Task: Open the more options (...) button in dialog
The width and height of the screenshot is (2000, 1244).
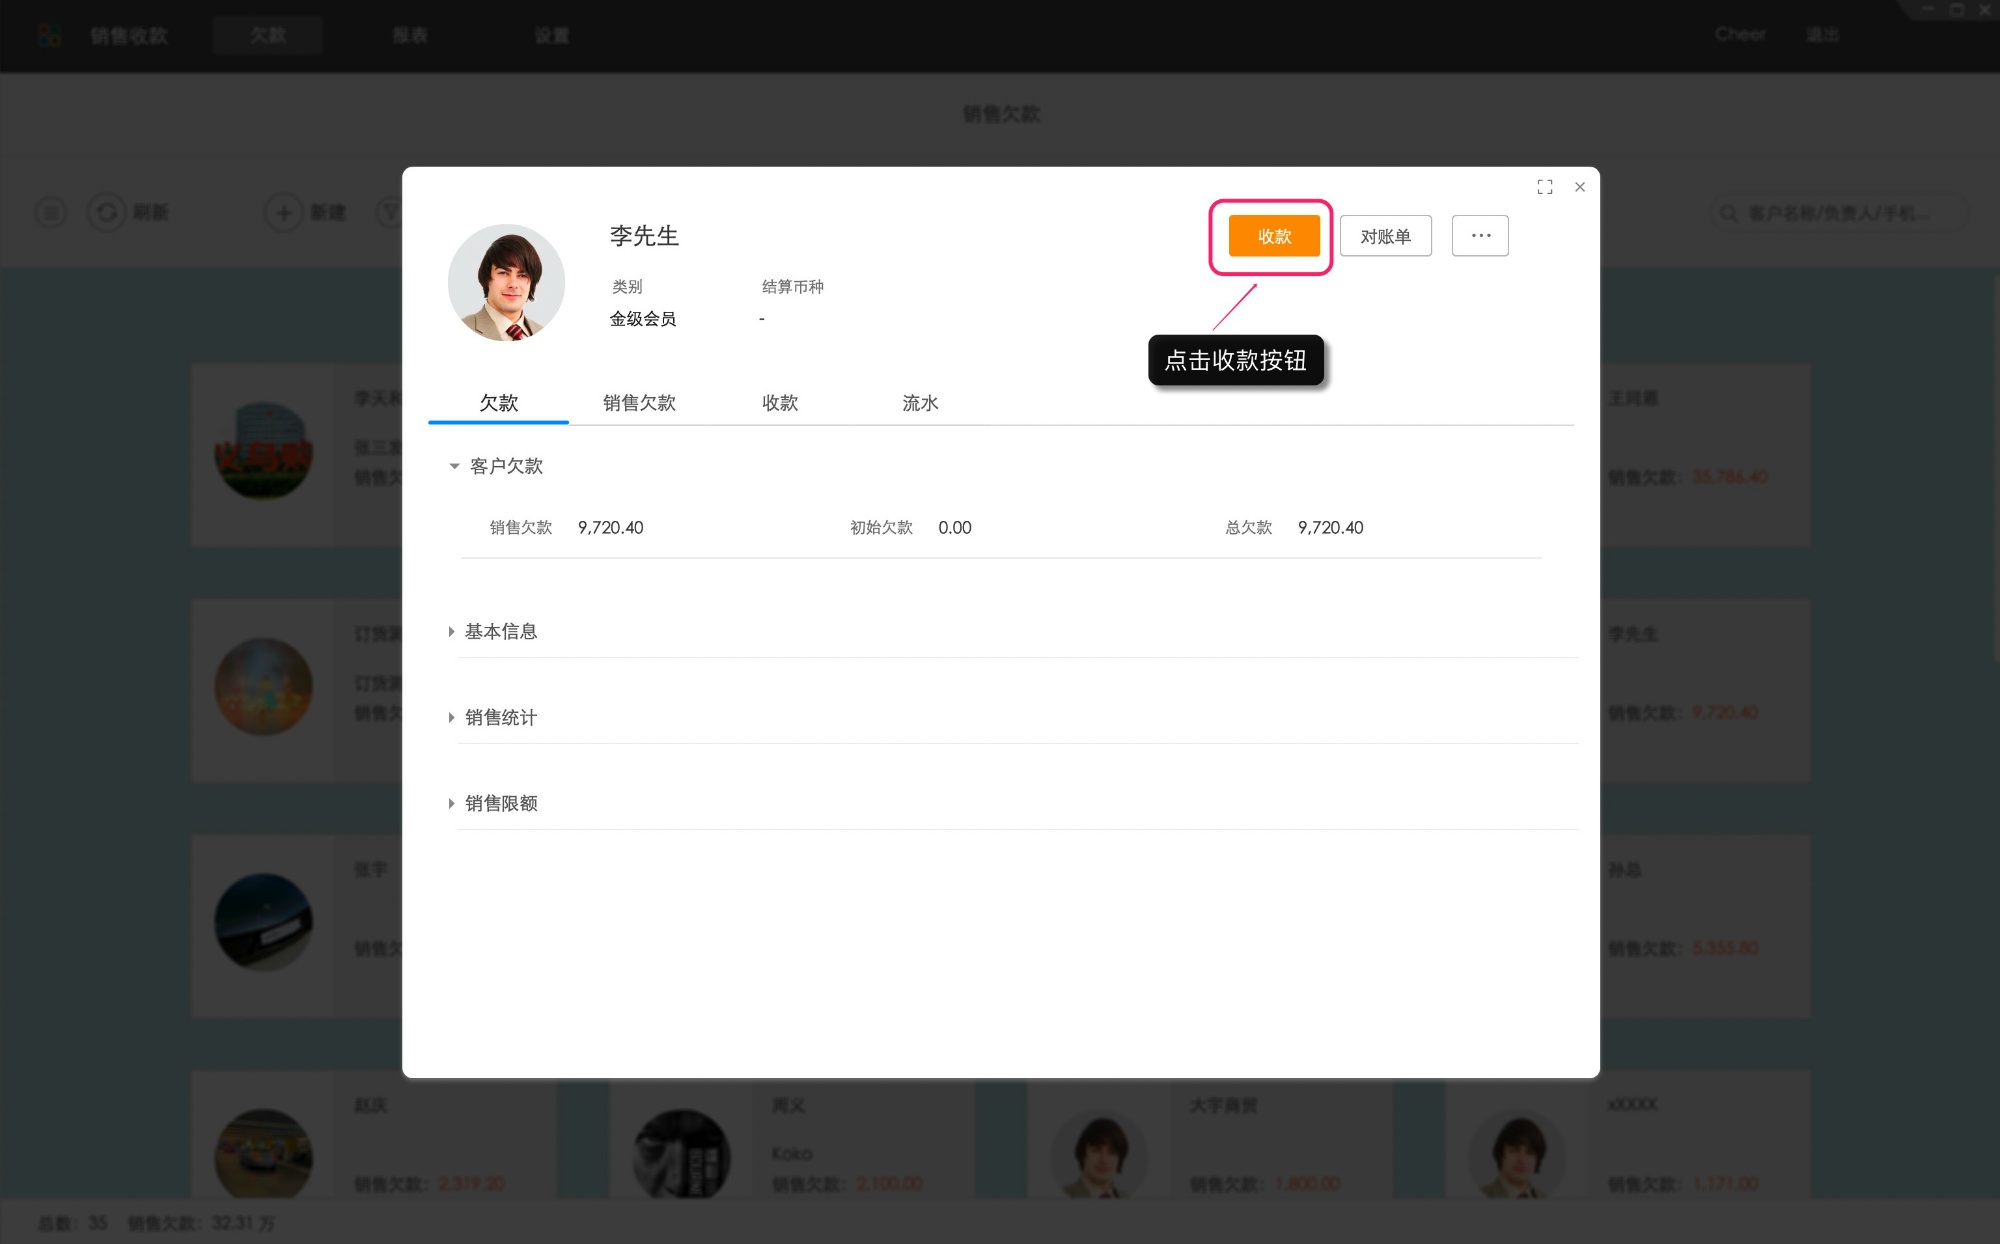Action: point(1480,235)
